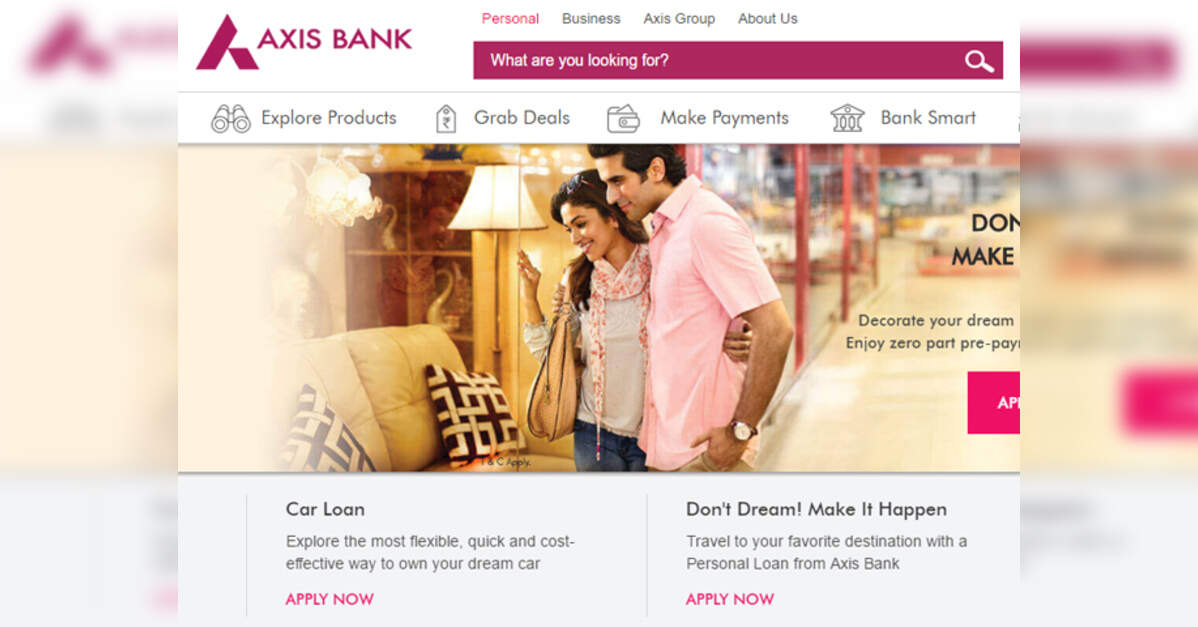Click the pink Apply button on the banner
This screenshot has width=1198, height=627.
tap(993, 402)
